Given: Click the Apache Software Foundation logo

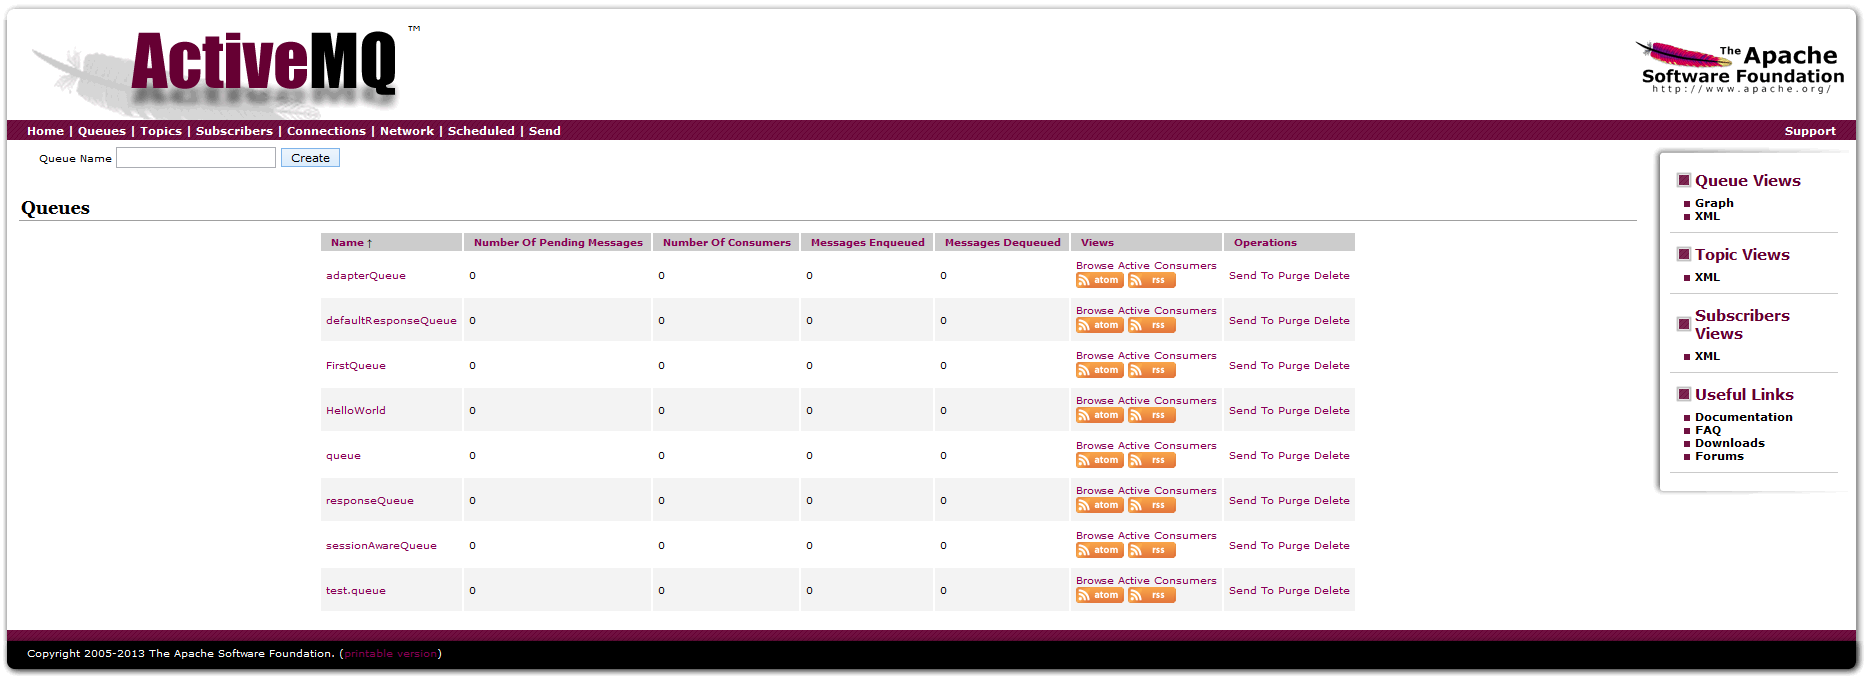Looking at the screenshot, I should pos(1739,68).
